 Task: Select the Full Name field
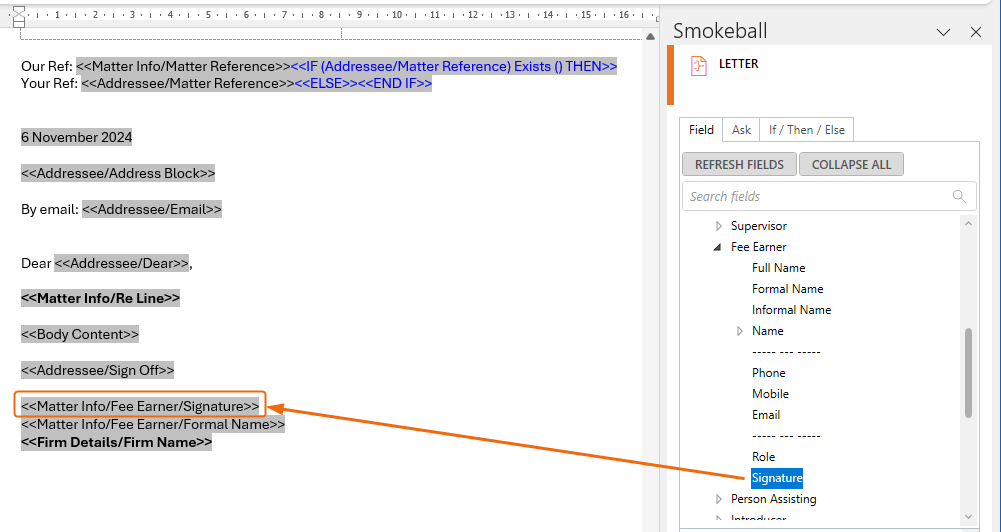click(x=778, y=268)
